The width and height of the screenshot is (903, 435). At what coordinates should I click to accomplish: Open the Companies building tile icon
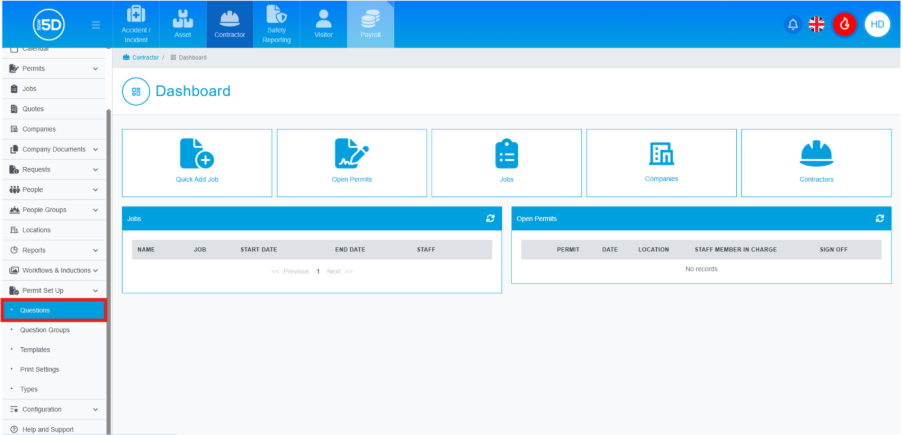click(661, 153)
